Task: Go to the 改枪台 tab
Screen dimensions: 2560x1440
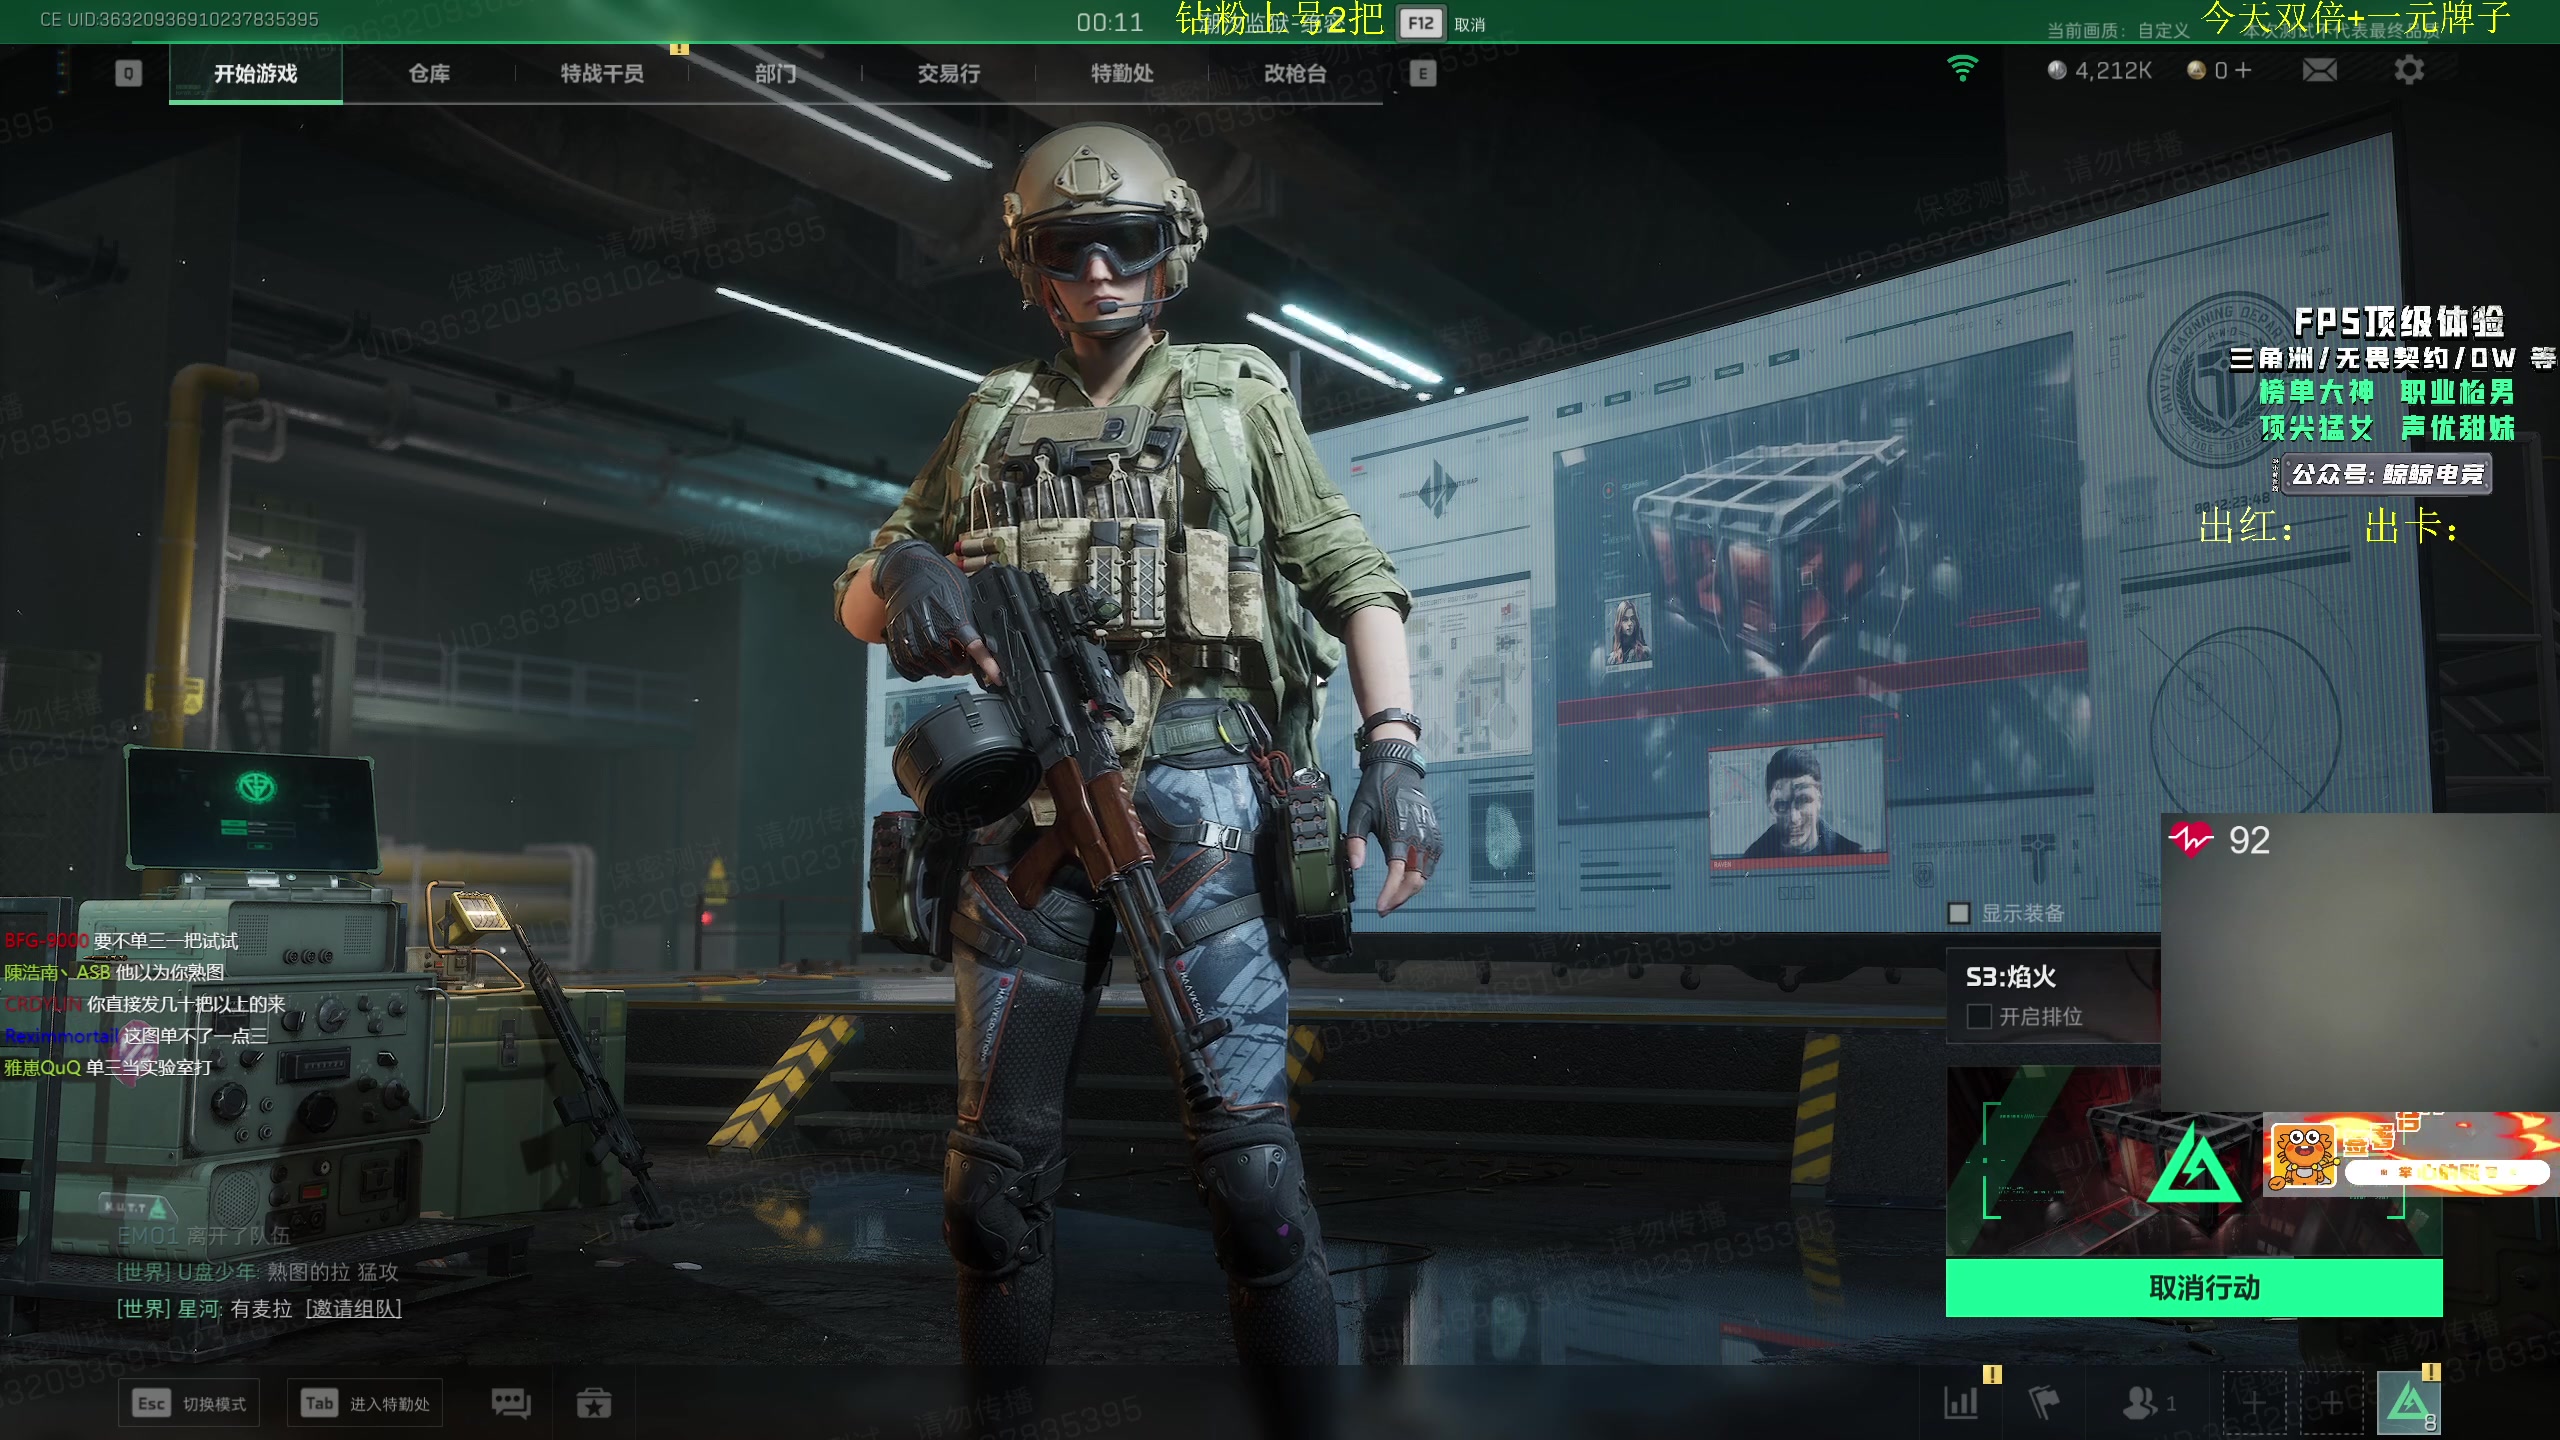Action: tap(1295, 73)
